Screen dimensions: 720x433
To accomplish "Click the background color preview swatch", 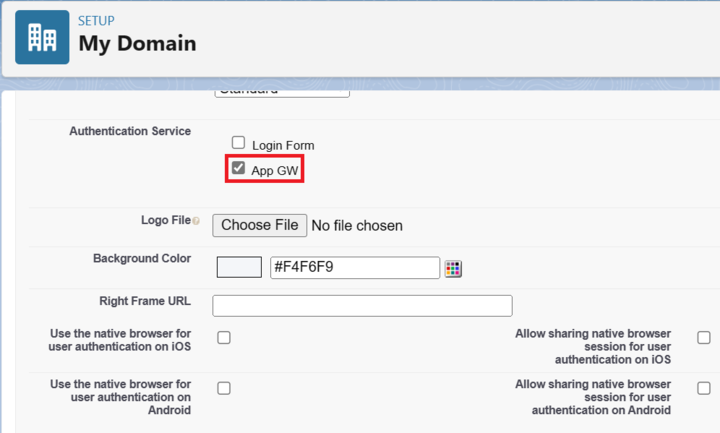I will (x=239, y=267).
